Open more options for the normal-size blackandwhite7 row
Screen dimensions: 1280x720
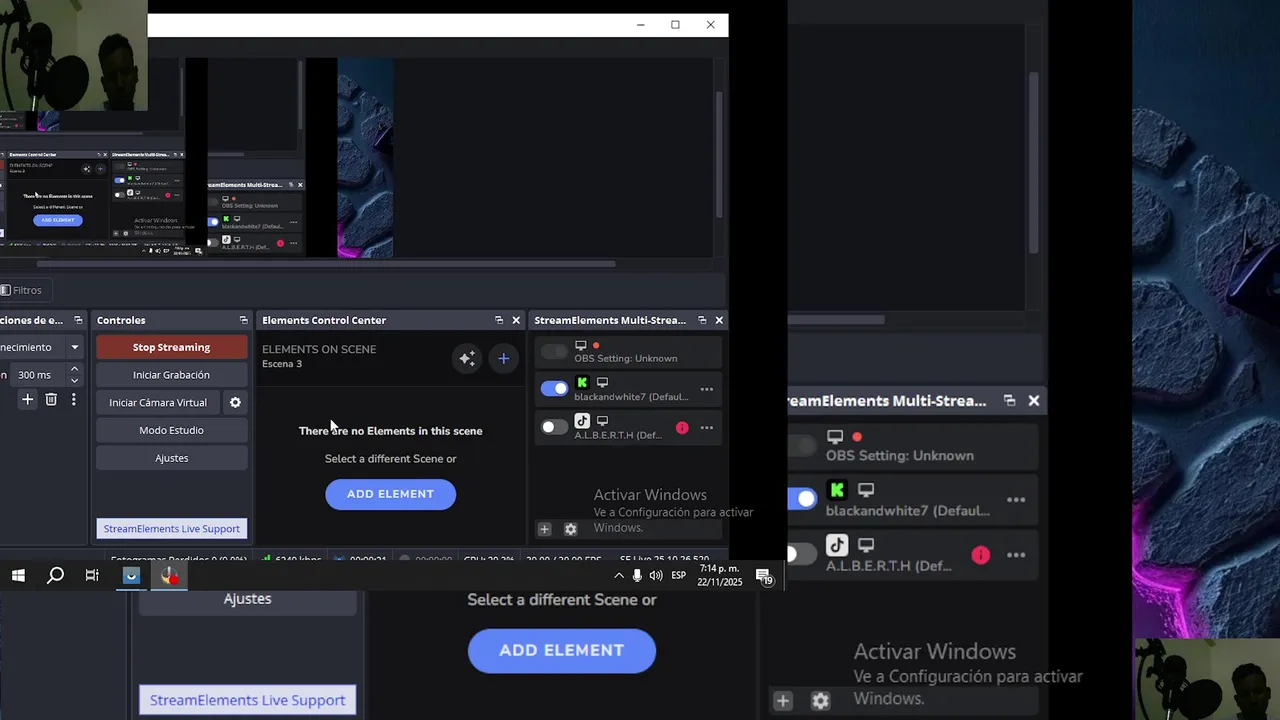click(707, 389)
